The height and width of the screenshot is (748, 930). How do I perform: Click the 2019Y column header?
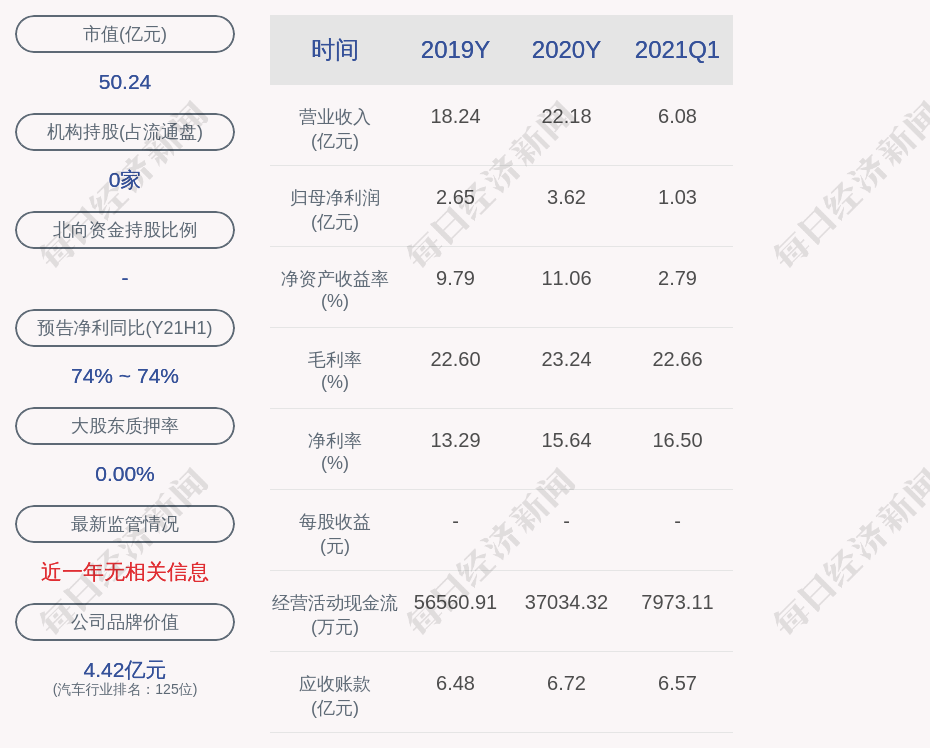tap(456, 50)
